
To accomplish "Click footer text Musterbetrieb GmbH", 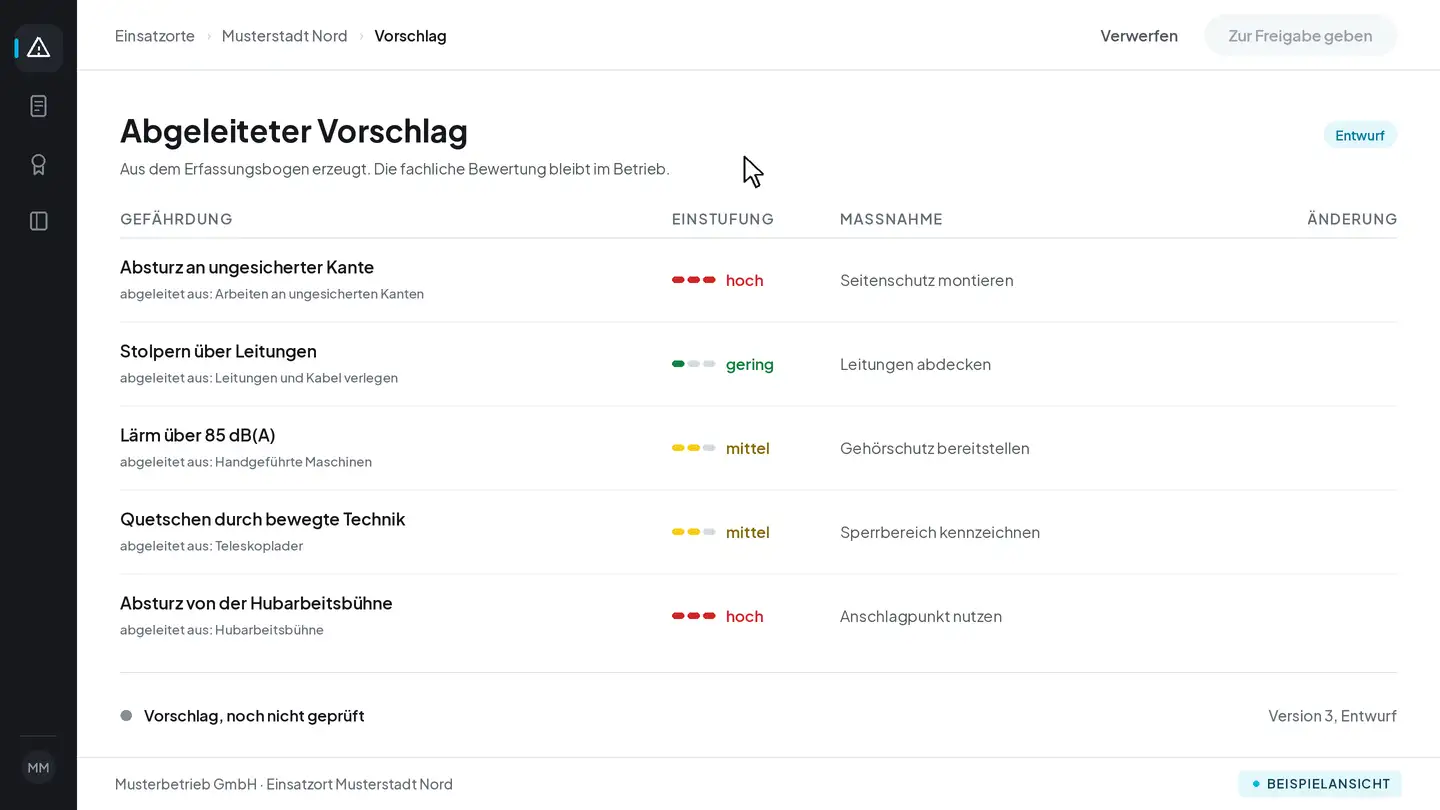I will pos(186,784).
